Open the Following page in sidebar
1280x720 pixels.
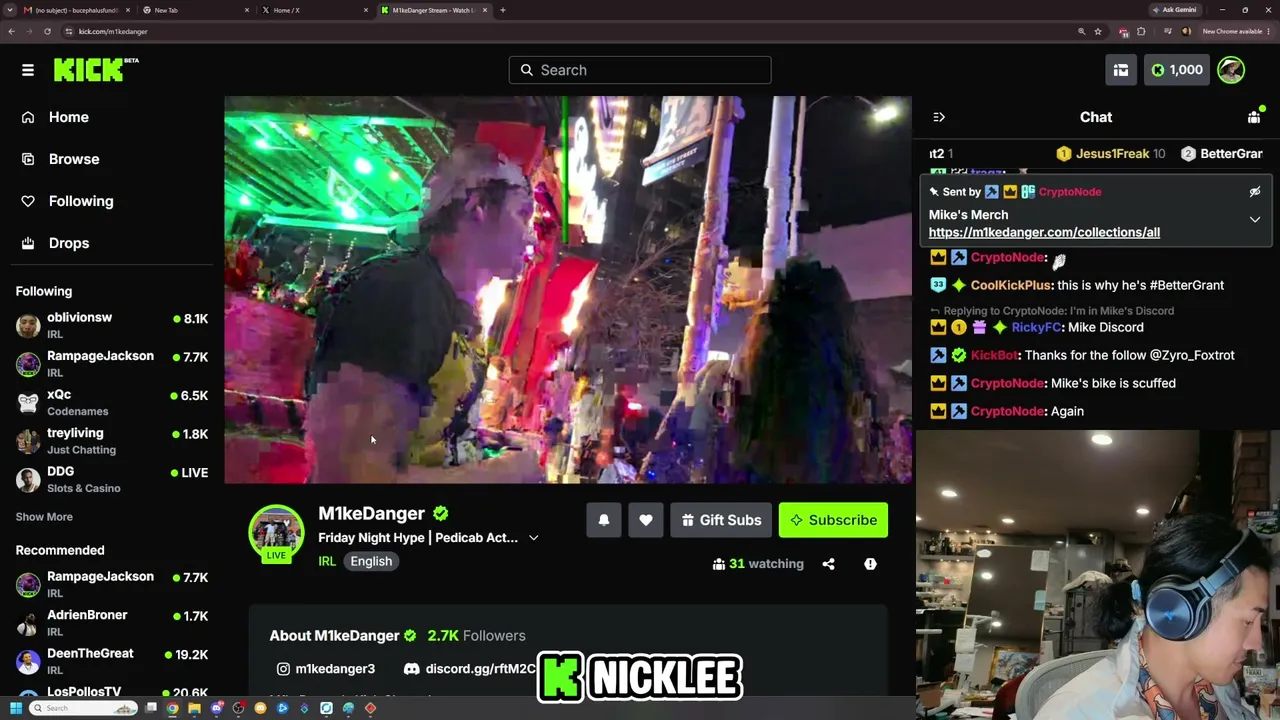[81, 201]
